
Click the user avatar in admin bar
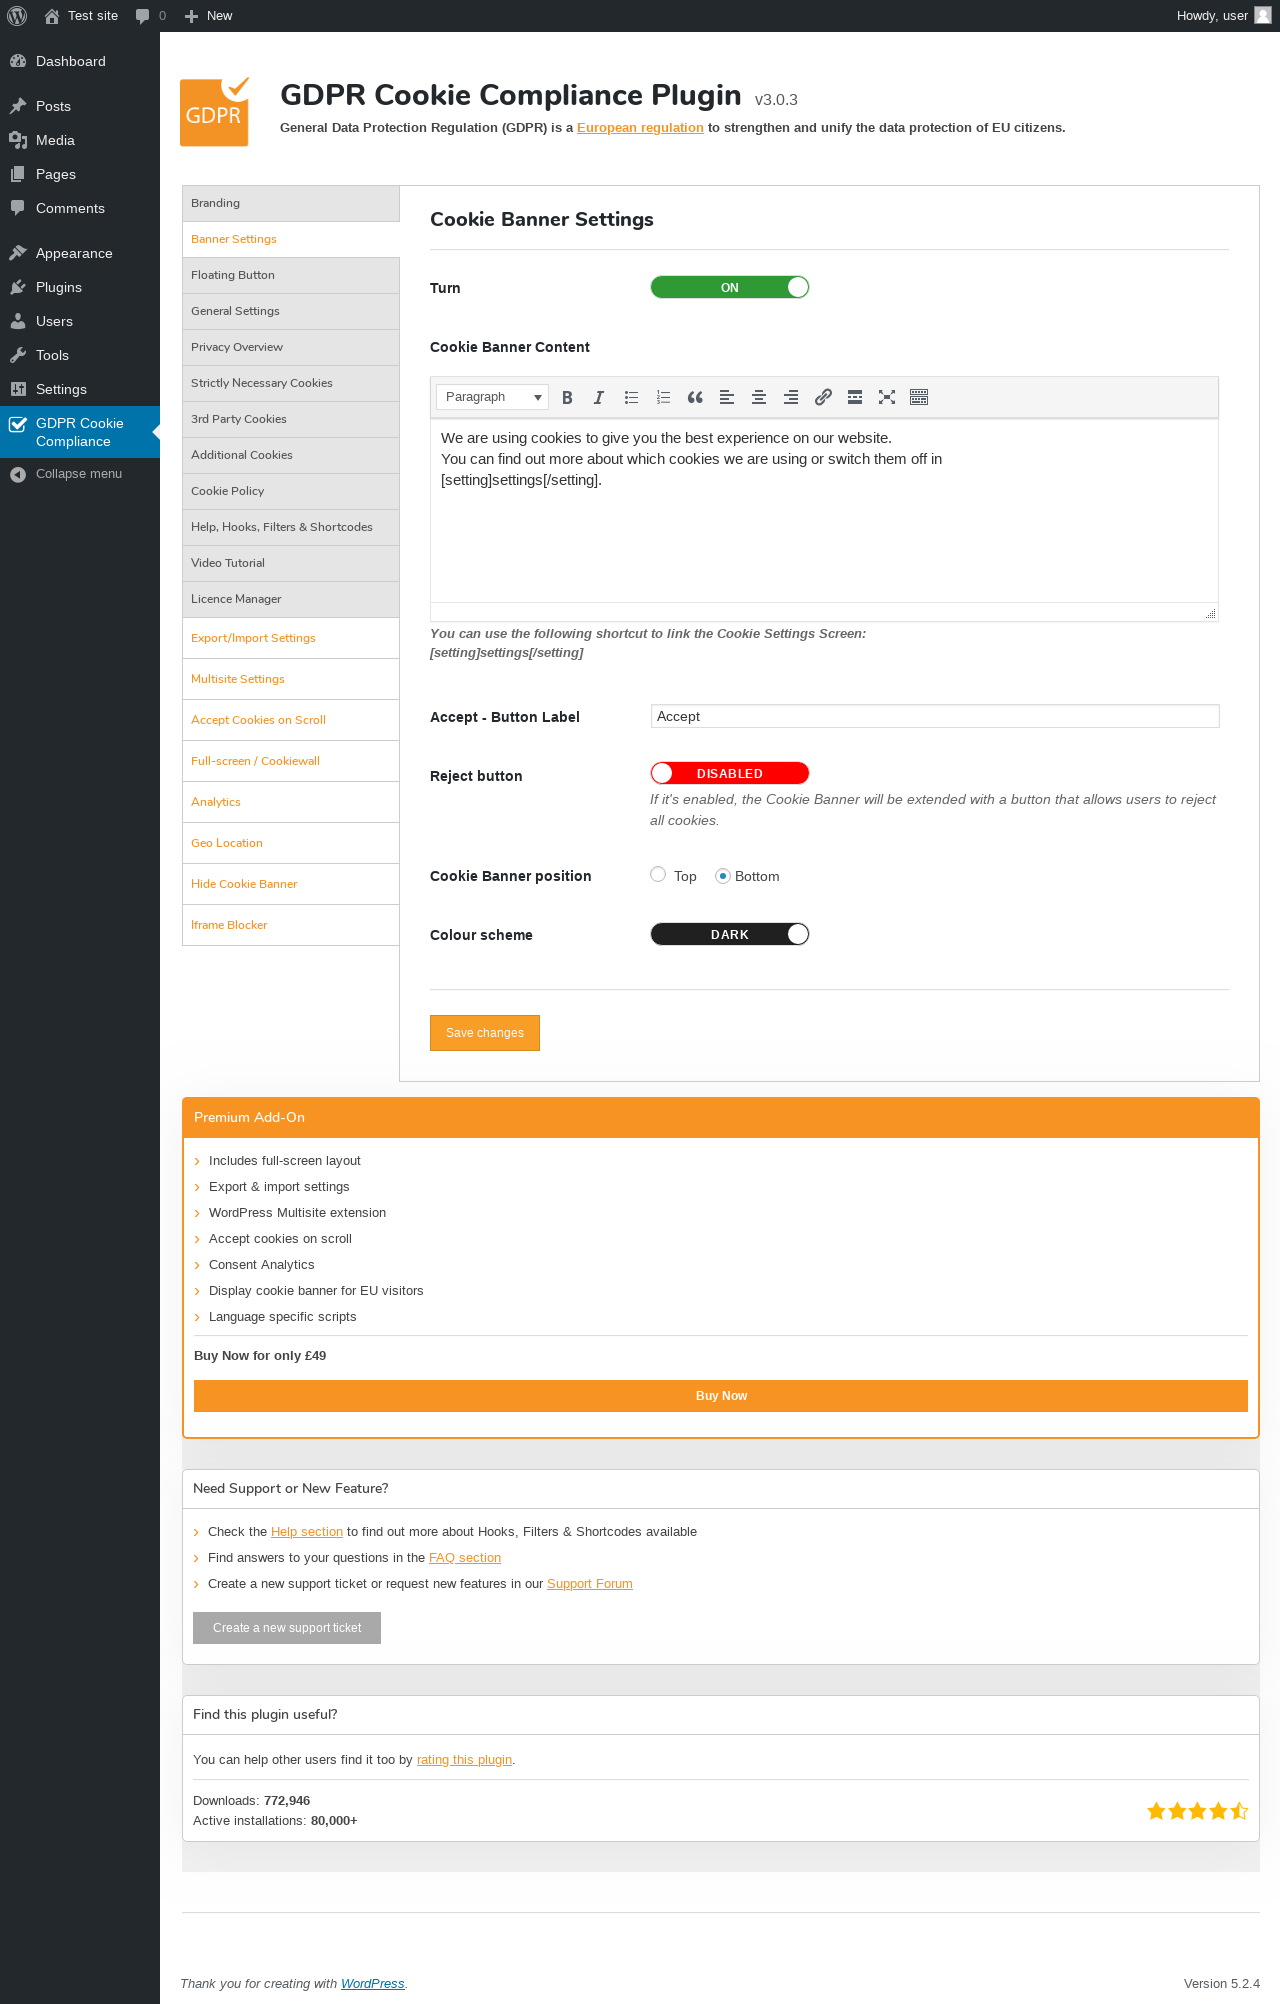coord(1263,15)
